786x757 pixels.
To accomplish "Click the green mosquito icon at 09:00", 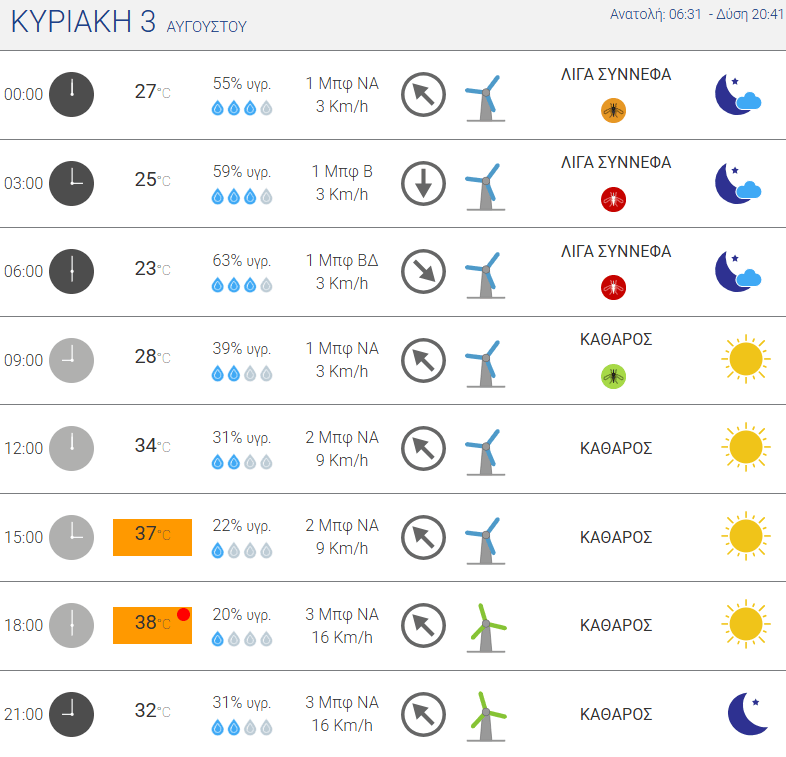I will (613, 376).
